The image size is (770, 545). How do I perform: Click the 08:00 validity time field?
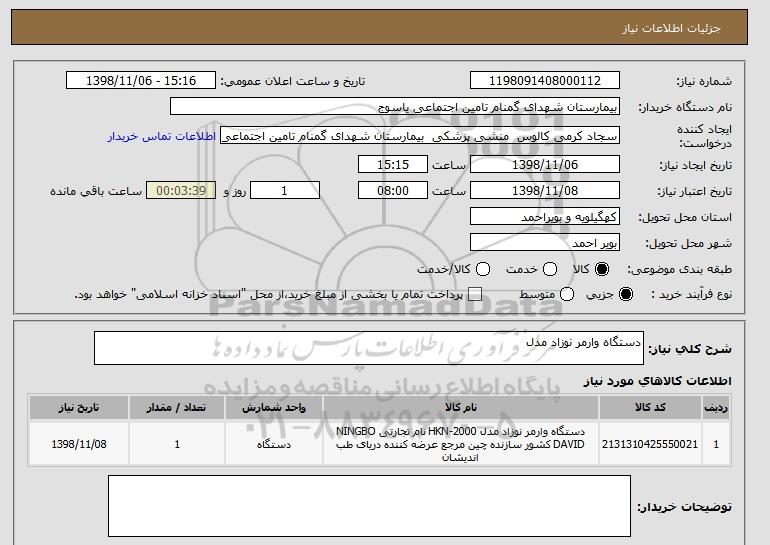coord(393,190)
